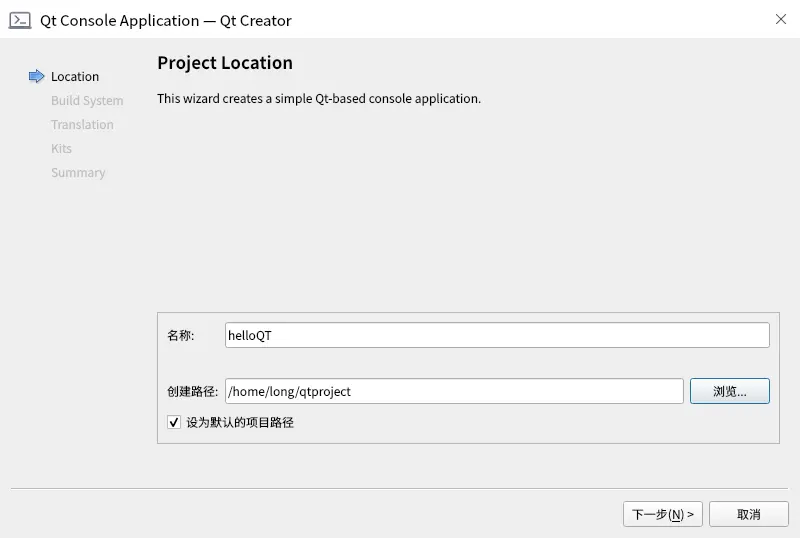Select the Translation wizard step
Image resolution: width=800 pixels, height=538 pixels.
pyautogui.click(x=82, y=125)
